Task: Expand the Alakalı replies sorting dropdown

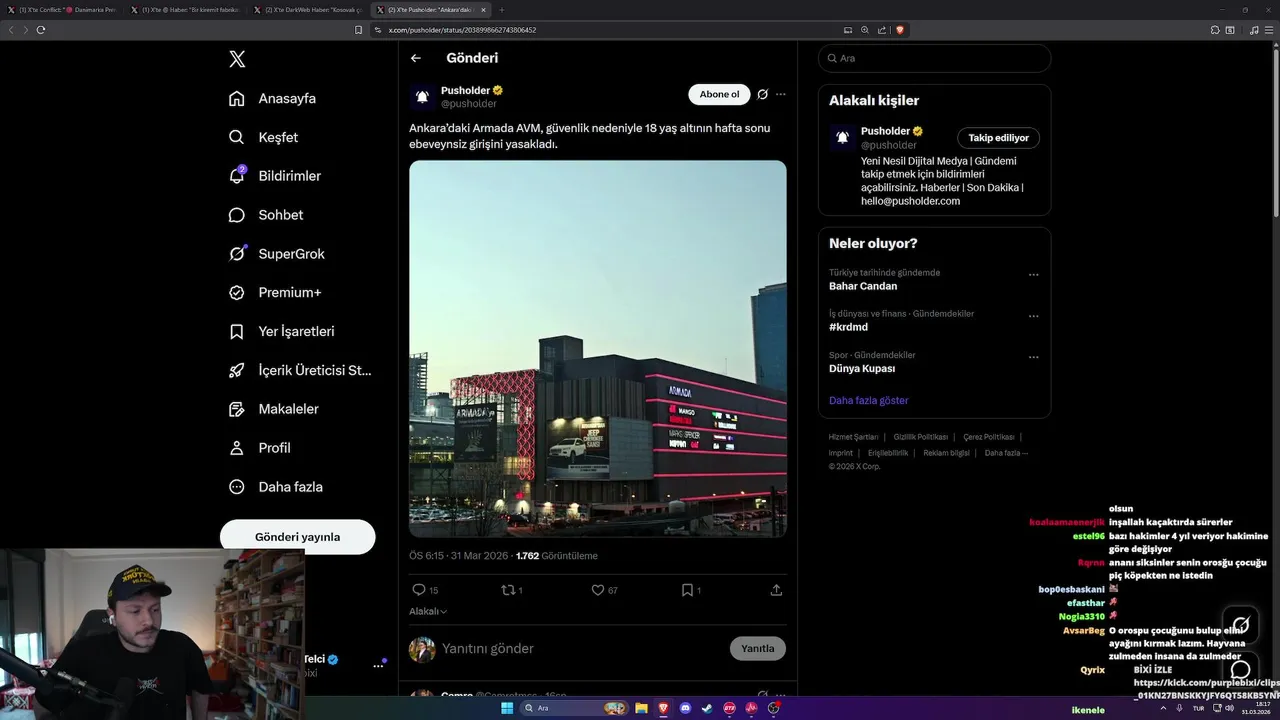Action: tap(428, 611)
